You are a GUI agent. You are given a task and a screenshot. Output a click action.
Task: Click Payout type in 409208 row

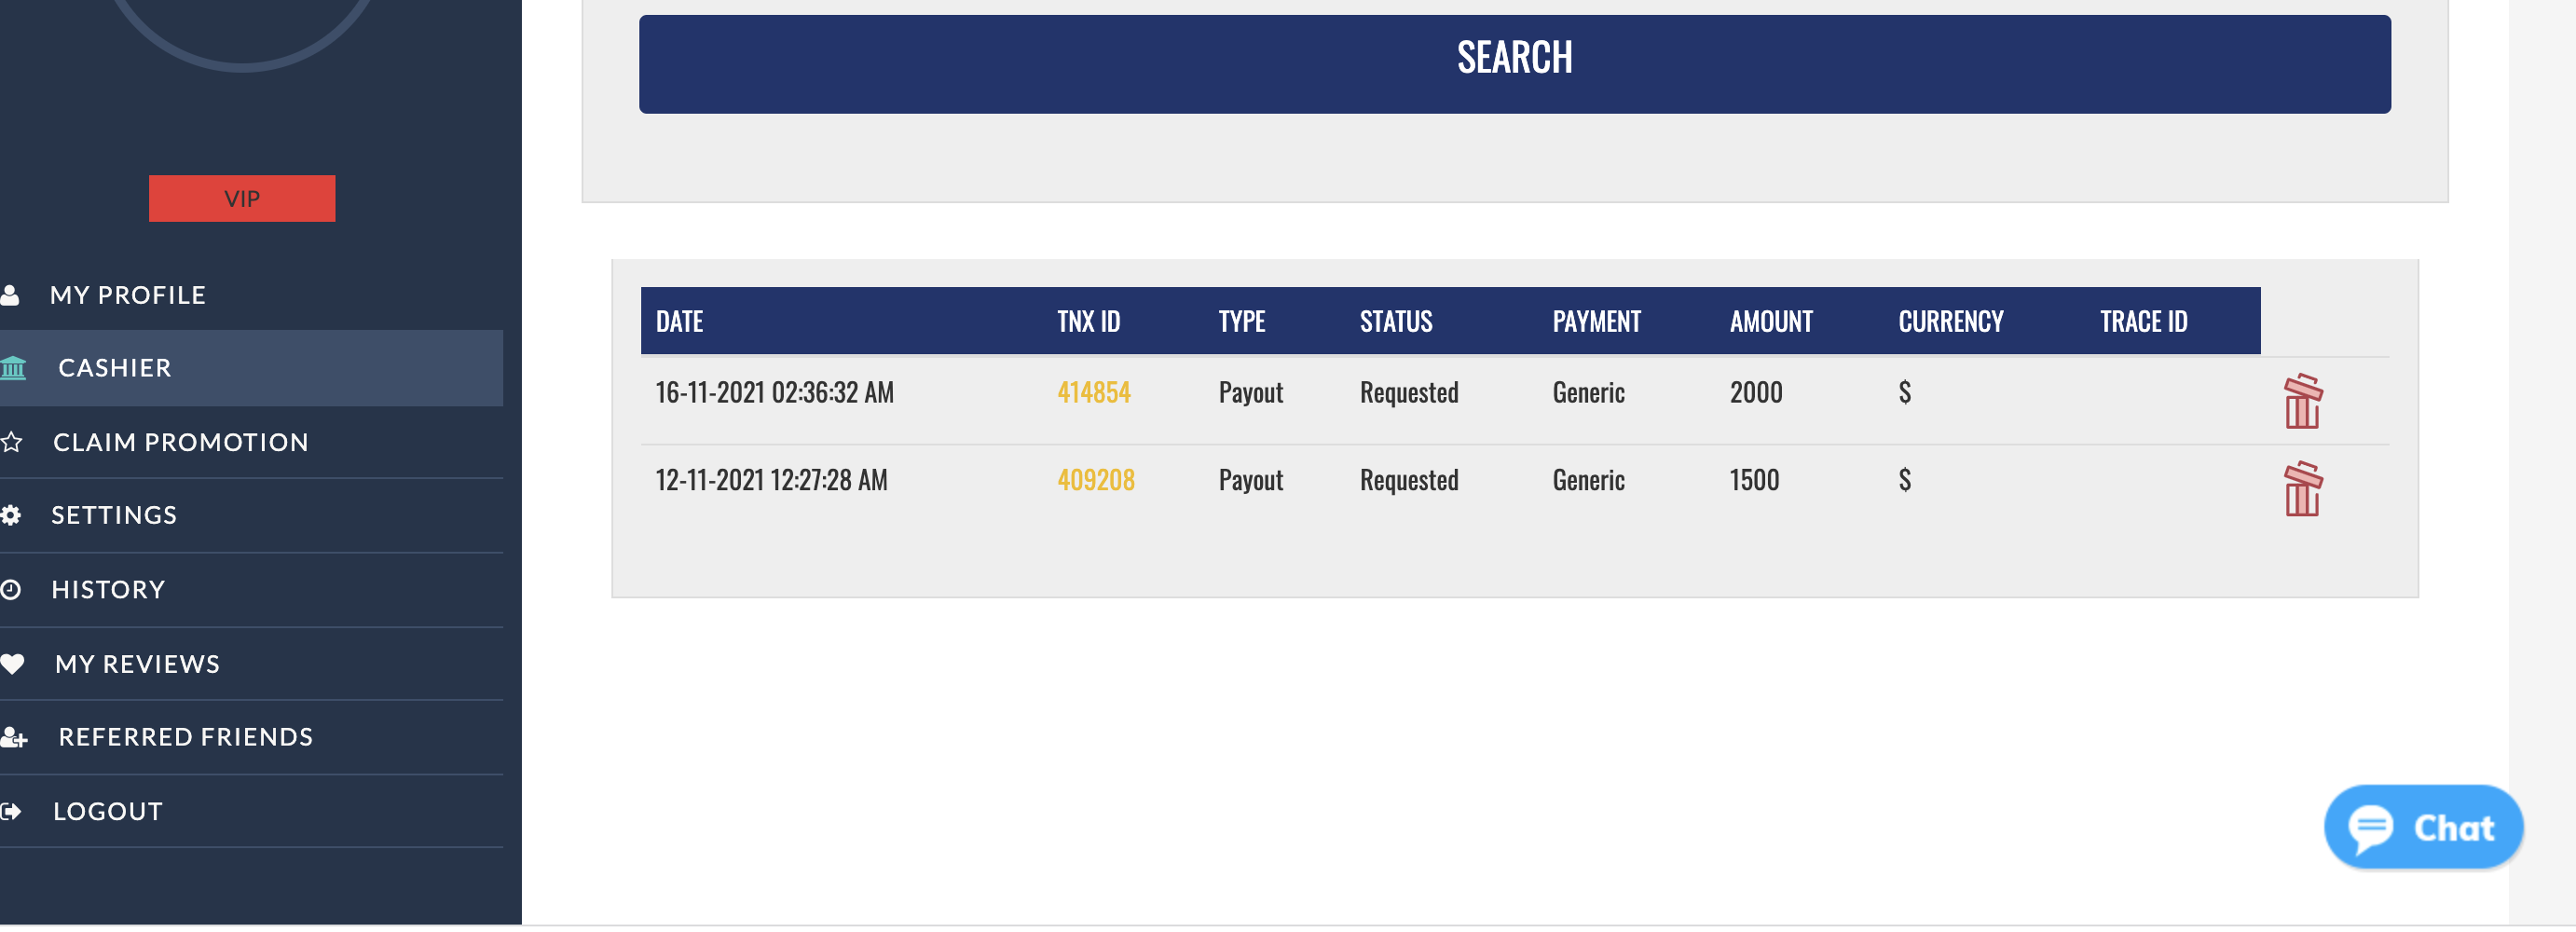(1250, 481)
